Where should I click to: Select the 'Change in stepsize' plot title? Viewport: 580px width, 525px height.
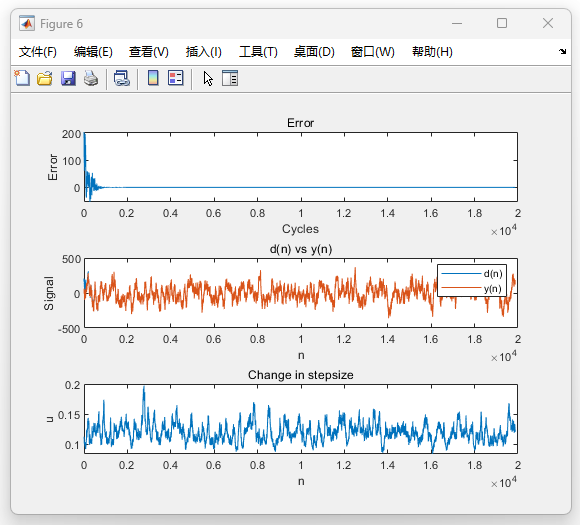pos(301,375)
